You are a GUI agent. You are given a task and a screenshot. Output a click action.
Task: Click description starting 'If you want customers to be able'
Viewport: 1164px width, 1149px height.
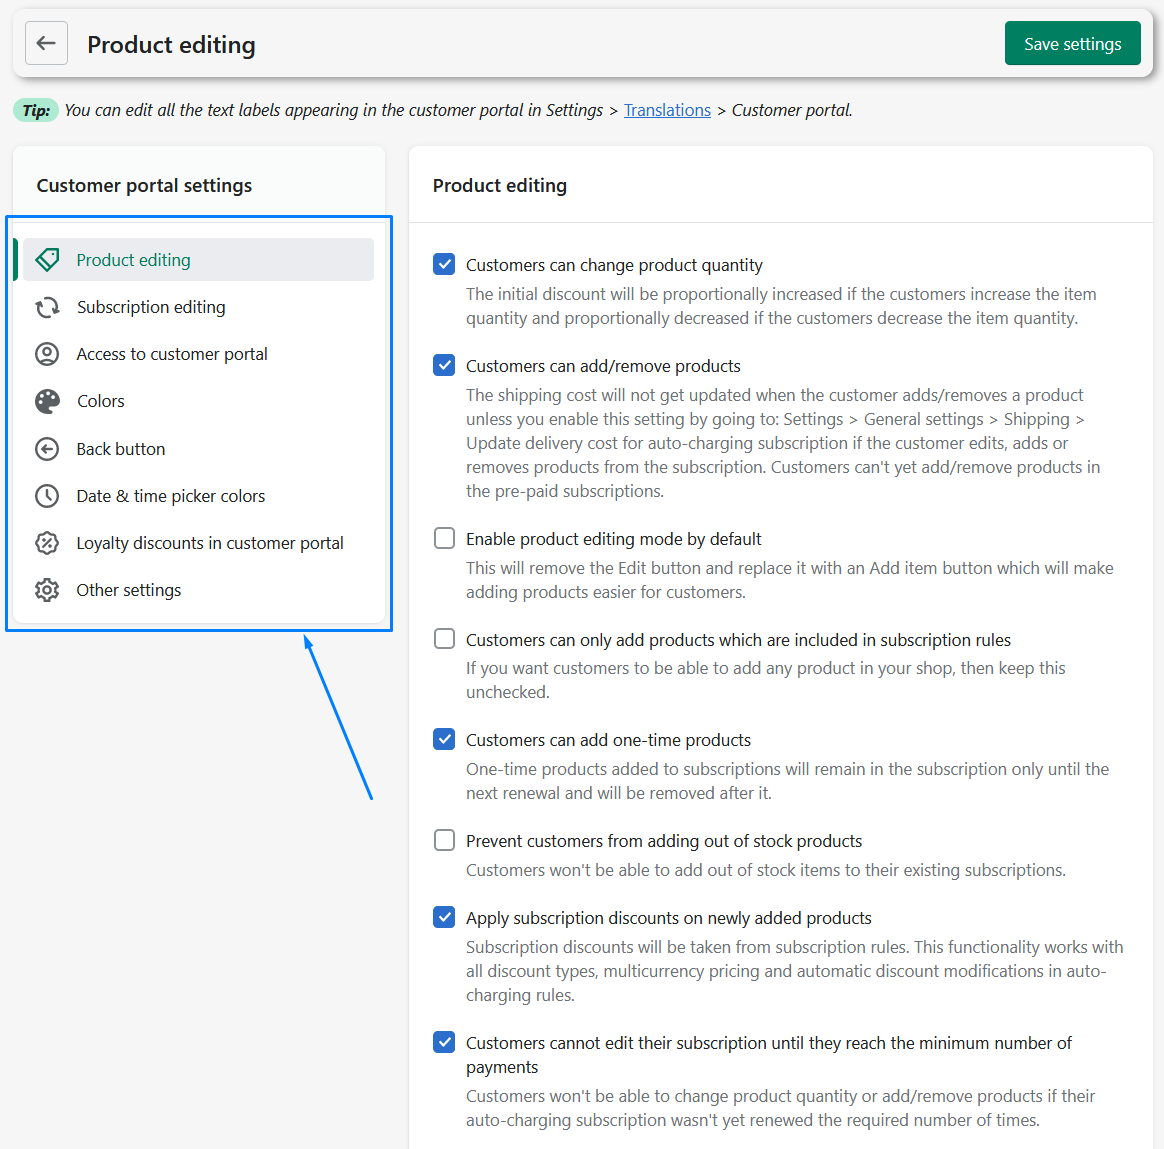coord(765,680)
